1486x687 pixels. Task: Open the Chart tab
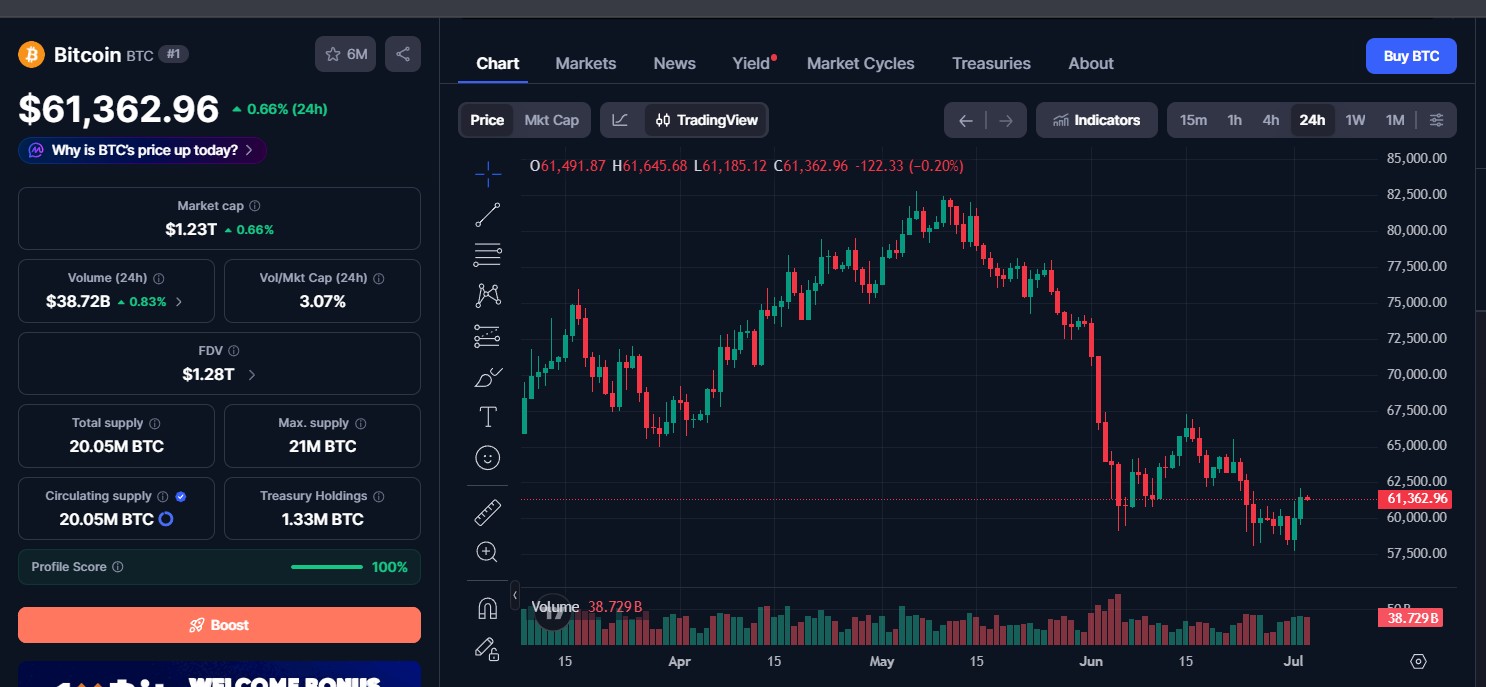498,63
